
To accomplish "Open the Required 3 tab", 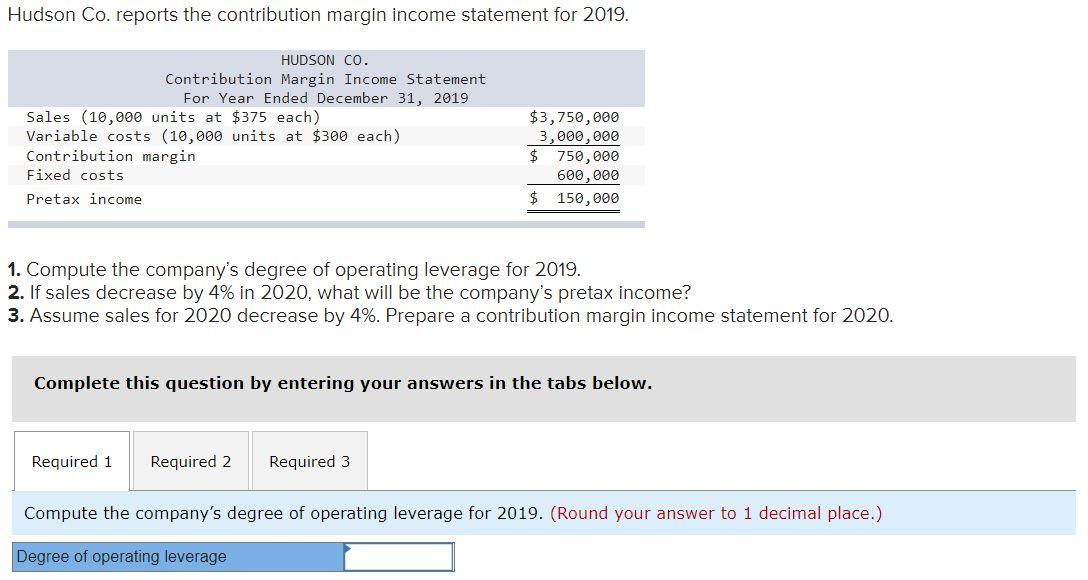I will pyautogui.click(x=310, y=461).
